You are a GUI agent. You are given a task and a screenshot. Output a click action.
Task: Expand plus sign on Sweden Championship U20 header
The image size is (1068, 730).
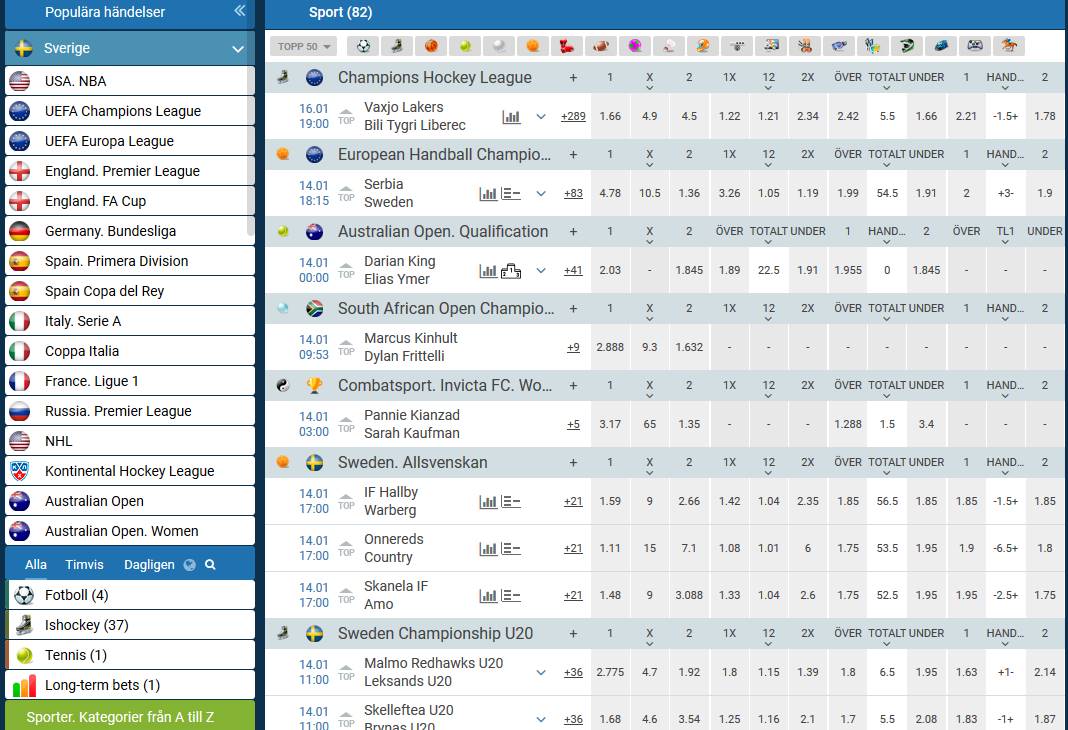(574, 633)
